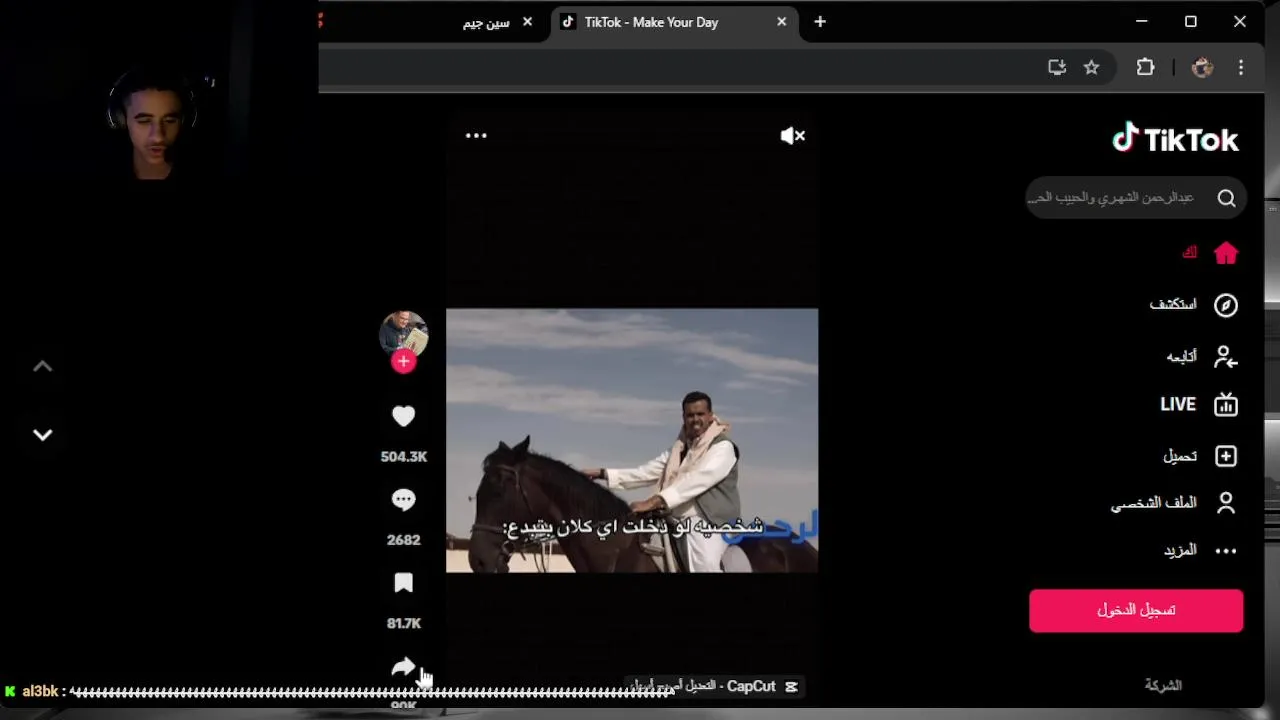Click the استكشف sidebar label
The height and width of the screenshot is (720, 1280).
[1173, 304]
